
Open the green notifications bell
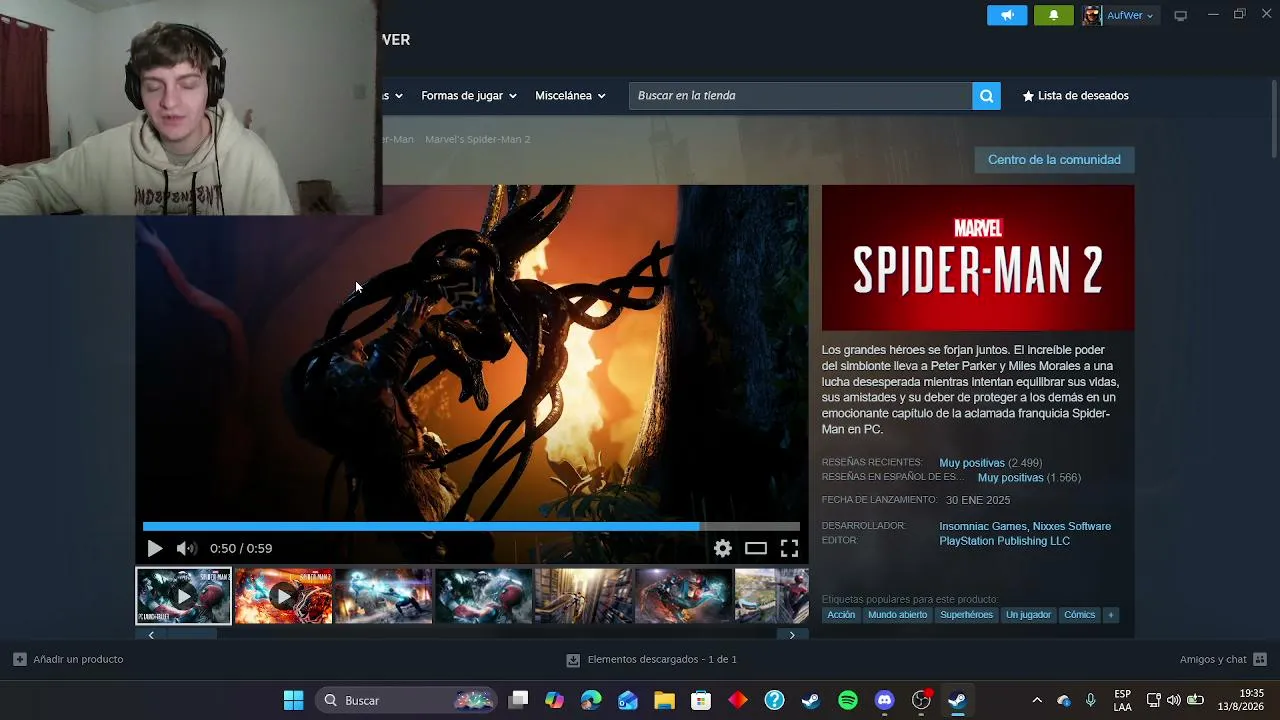(x=1053, y=15)
